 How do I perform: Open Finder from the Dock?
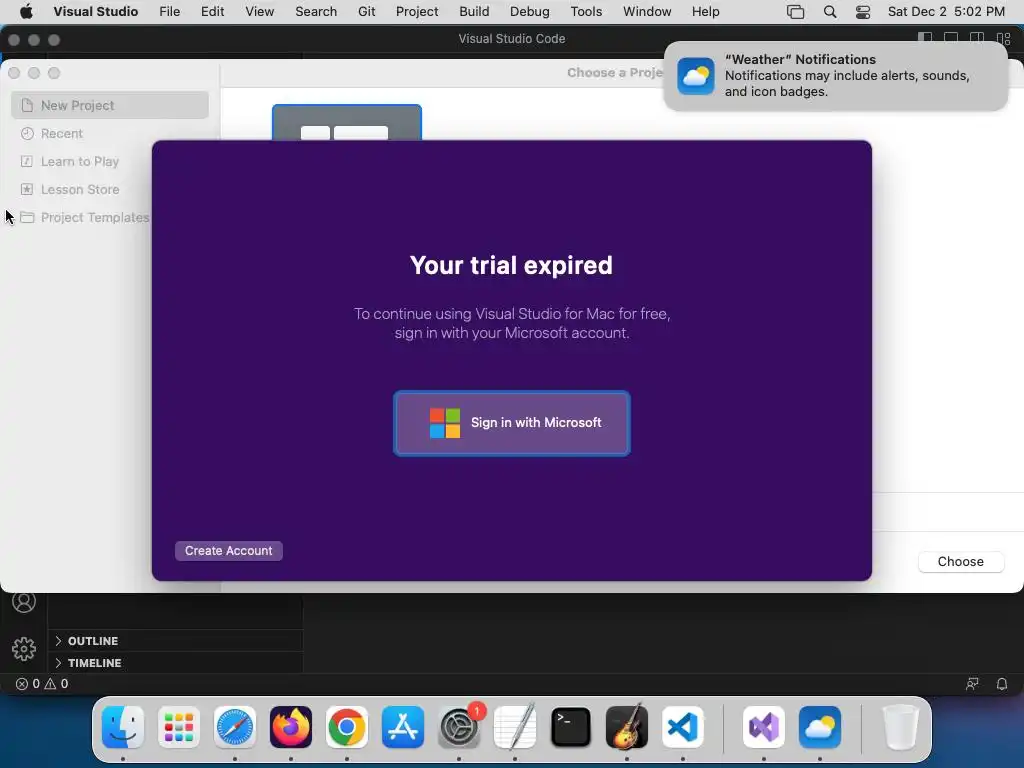coord(123,727)
